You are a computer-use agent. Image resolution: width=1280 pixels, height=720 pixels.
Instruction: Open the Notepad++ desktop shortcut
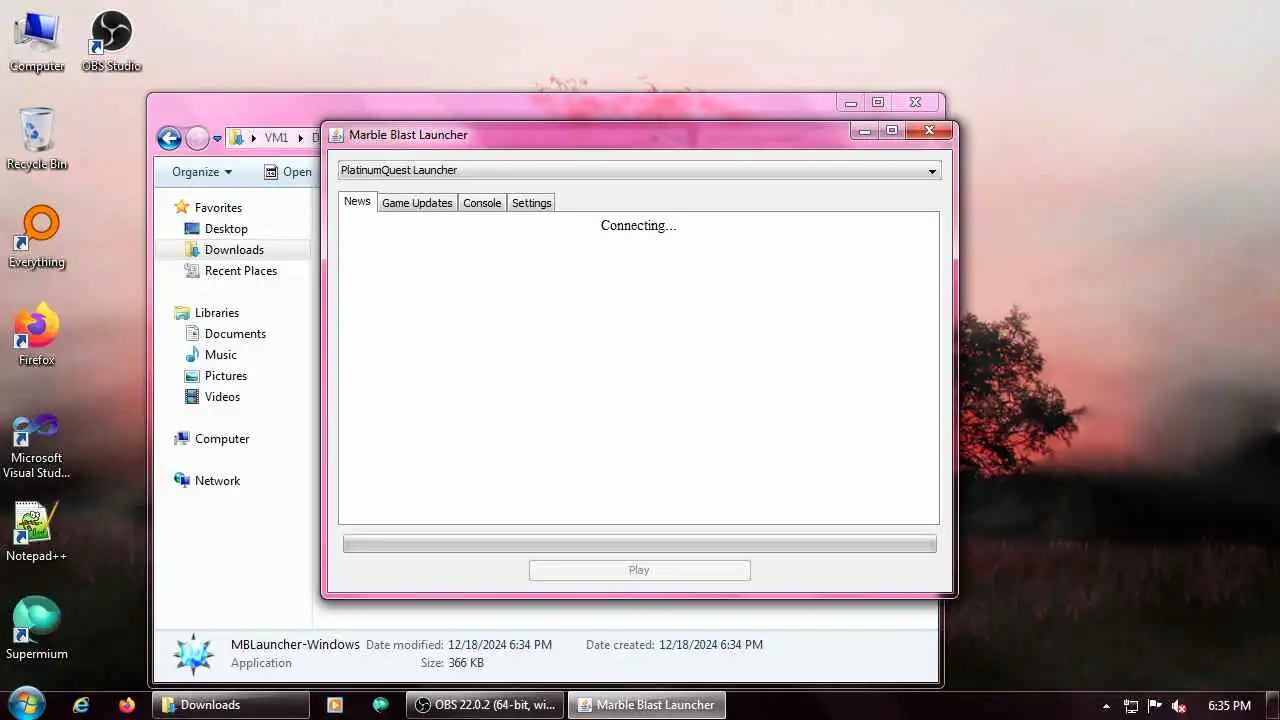coord(37,531)
